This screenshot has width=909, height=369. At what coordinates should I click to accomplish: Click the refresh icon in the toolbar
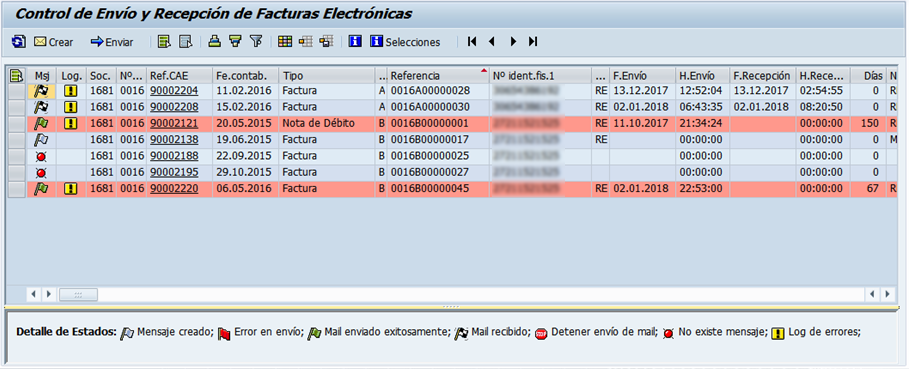(19, 42)
